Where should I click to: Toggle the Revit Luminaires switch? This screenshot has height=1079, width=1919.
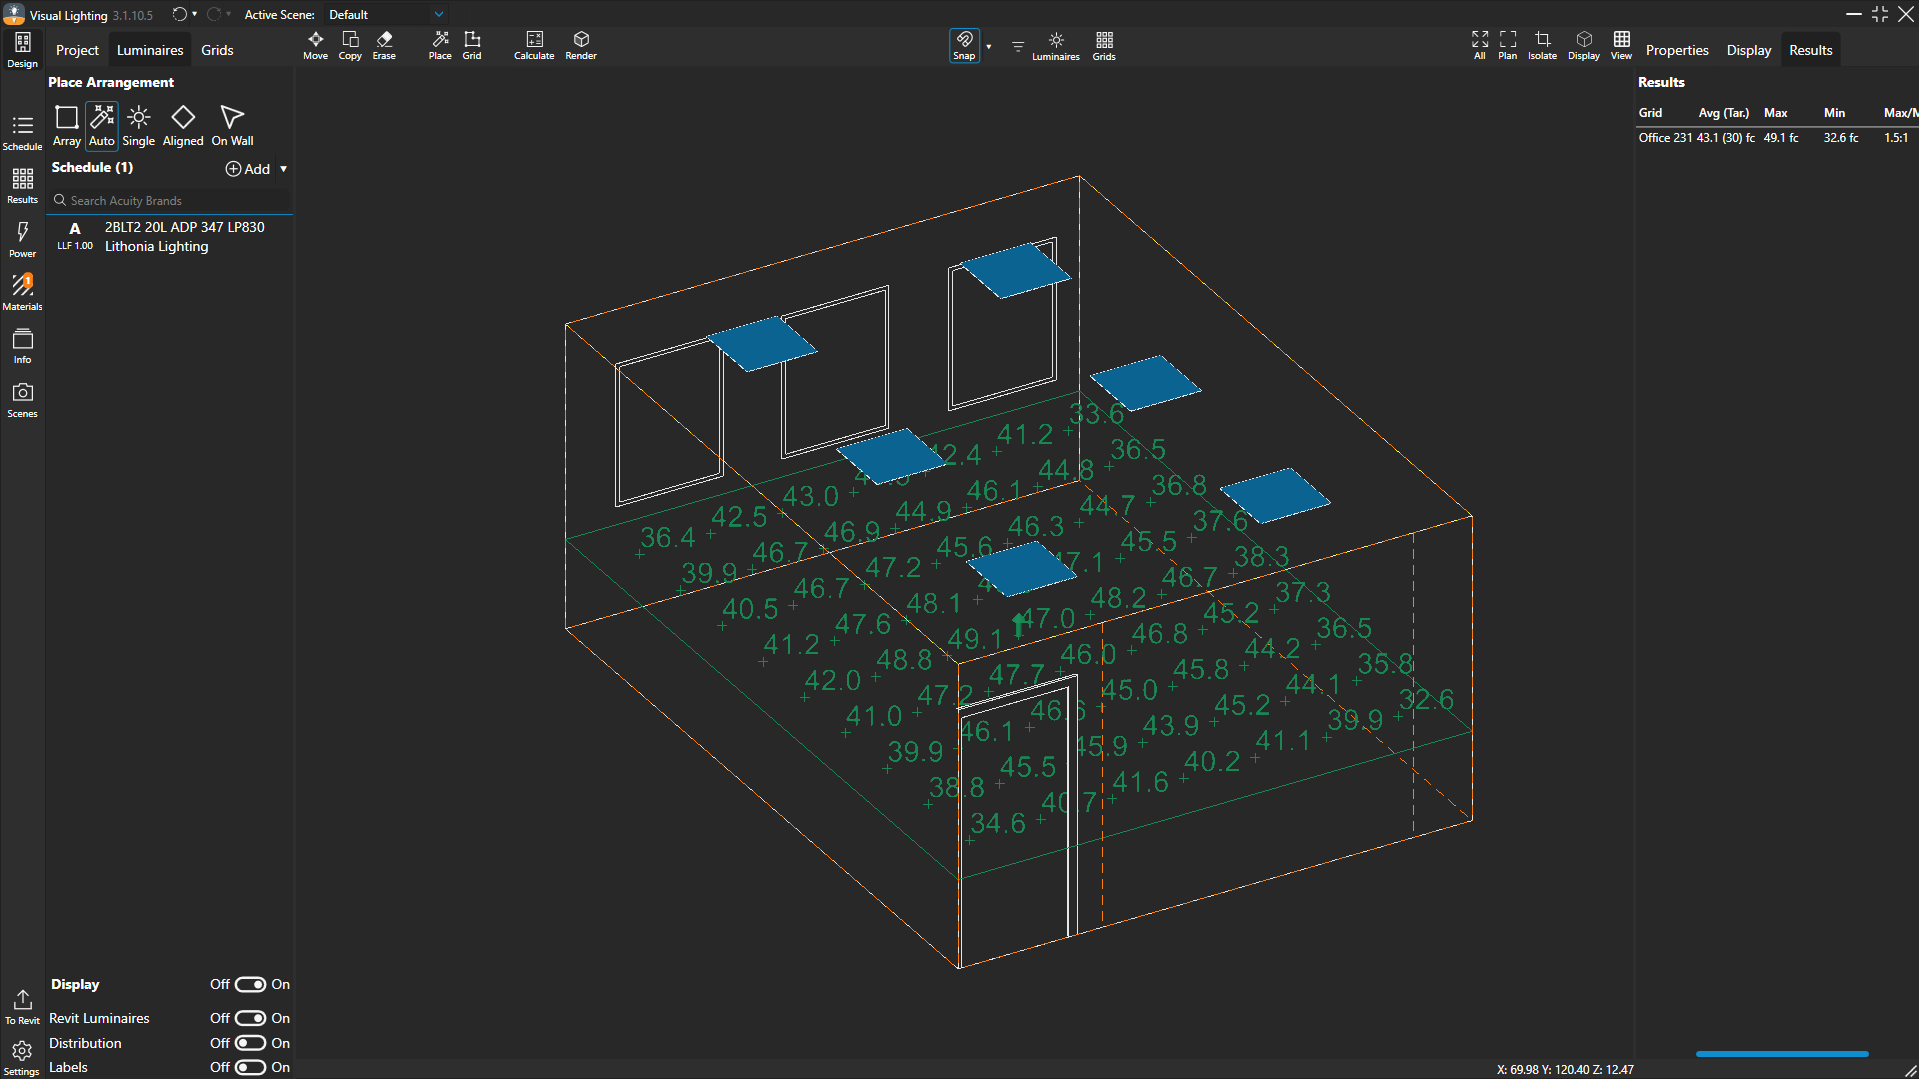[x=250, y=1018]
